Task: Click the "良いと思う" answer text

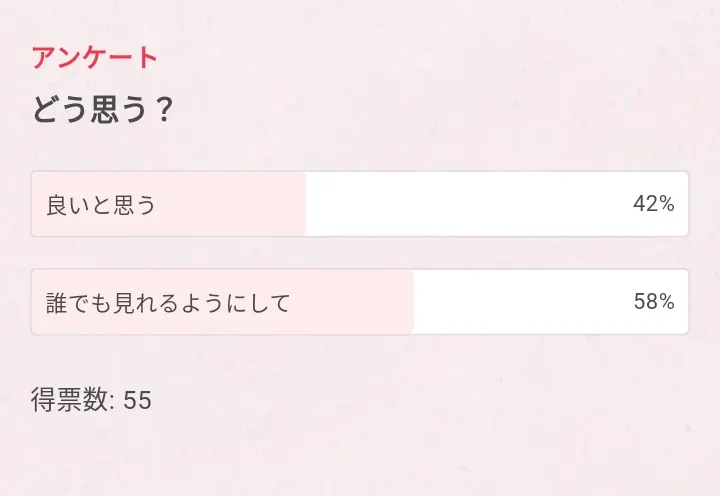Action: [101, 205]
